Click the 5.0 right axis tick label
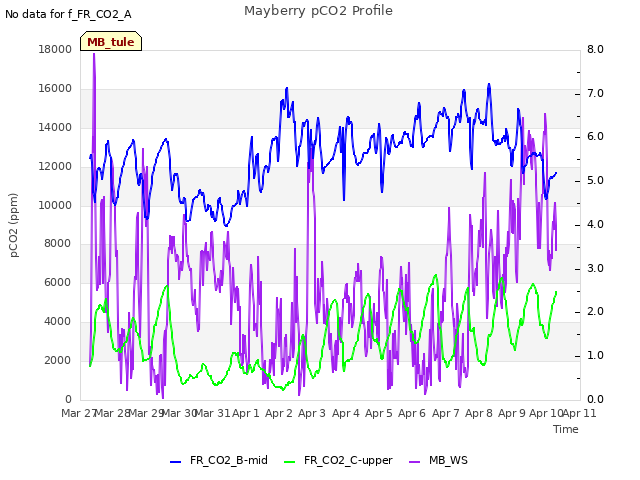Screen dimensions: 640x480 click(x=595, y=180)
